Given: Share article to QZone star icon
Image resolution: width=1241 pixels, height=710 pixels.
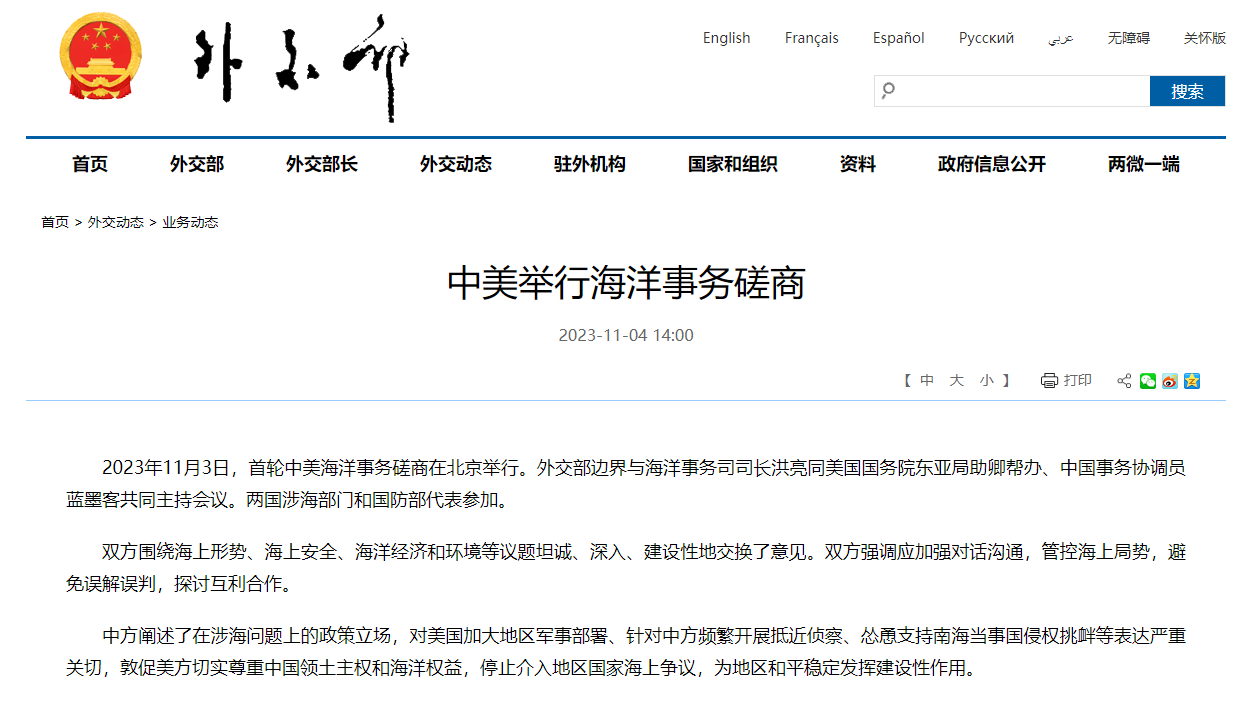Looking at the screenshot, I should [x=1191, y=381].
